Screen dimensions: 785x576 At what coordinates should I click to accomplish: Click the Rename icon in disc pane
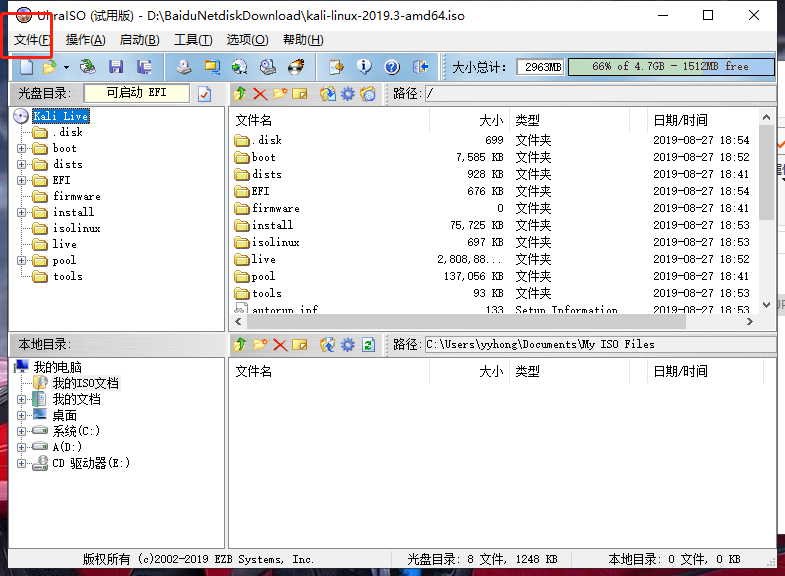[x=300, y=94]
